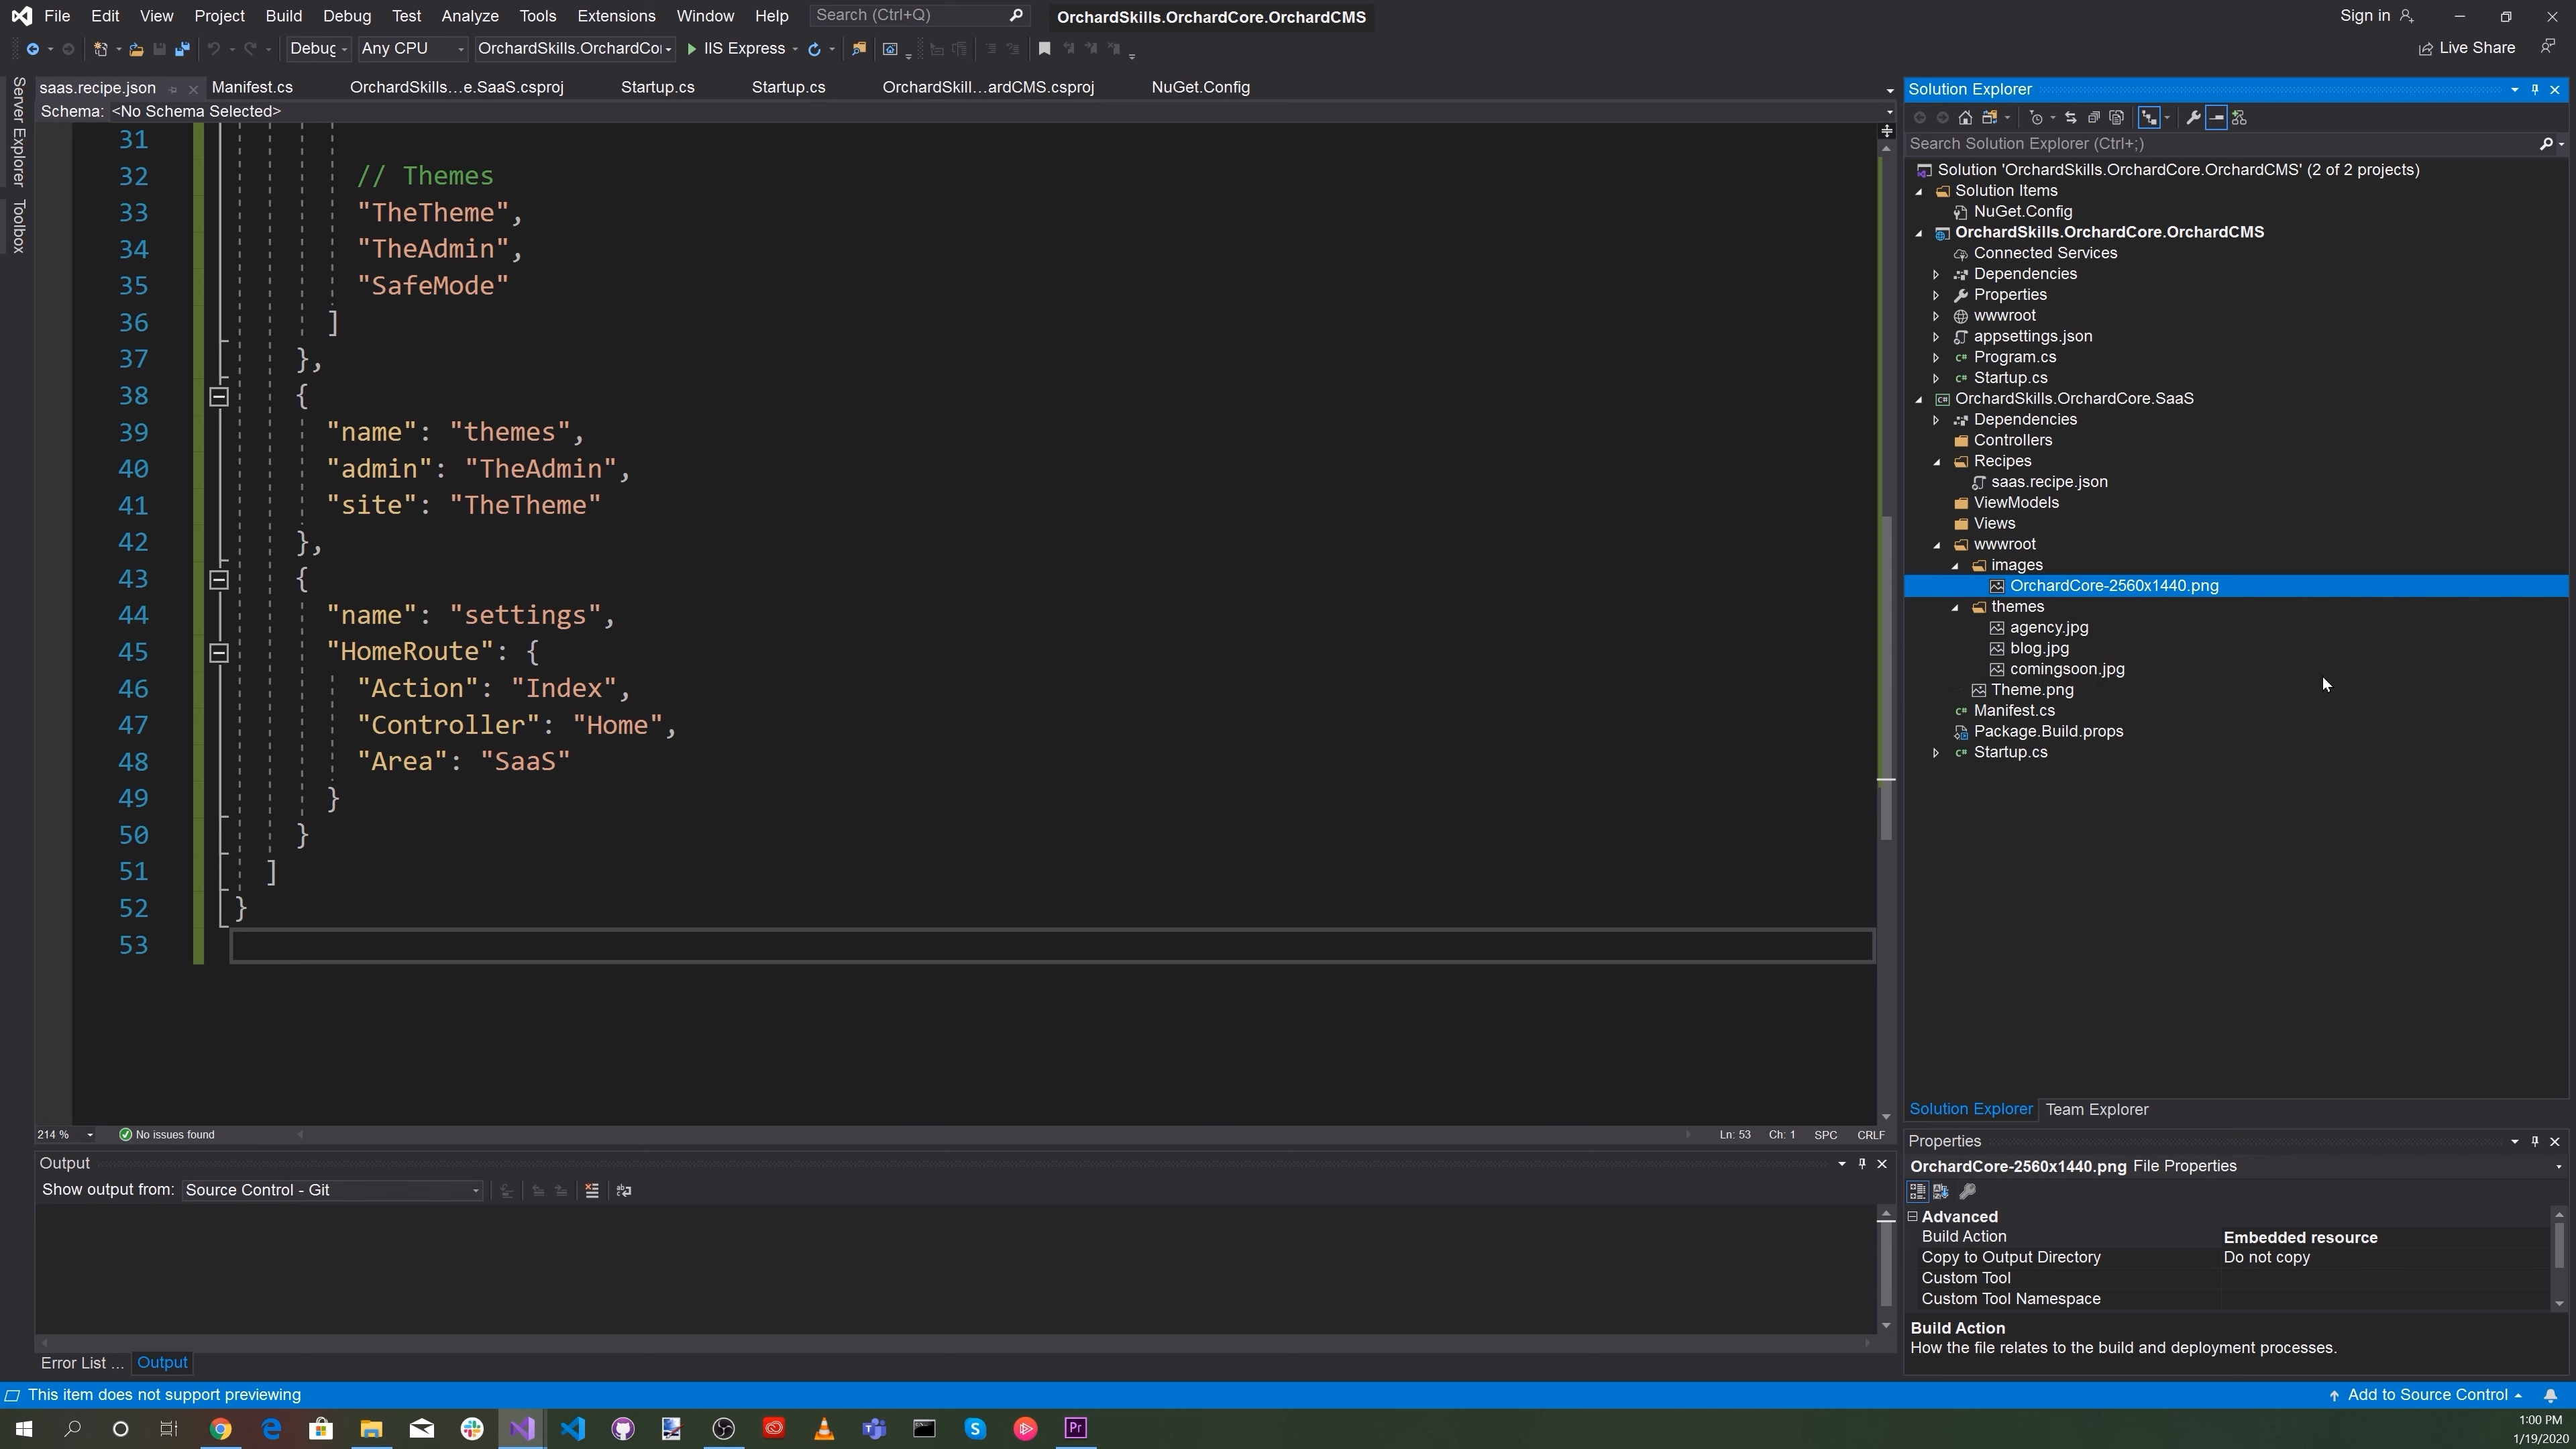The height and width of the screenshot is (1449, 2576).
Task: Click the Properties panel vertical scrollbar
Action: tap(2559, 1258)
